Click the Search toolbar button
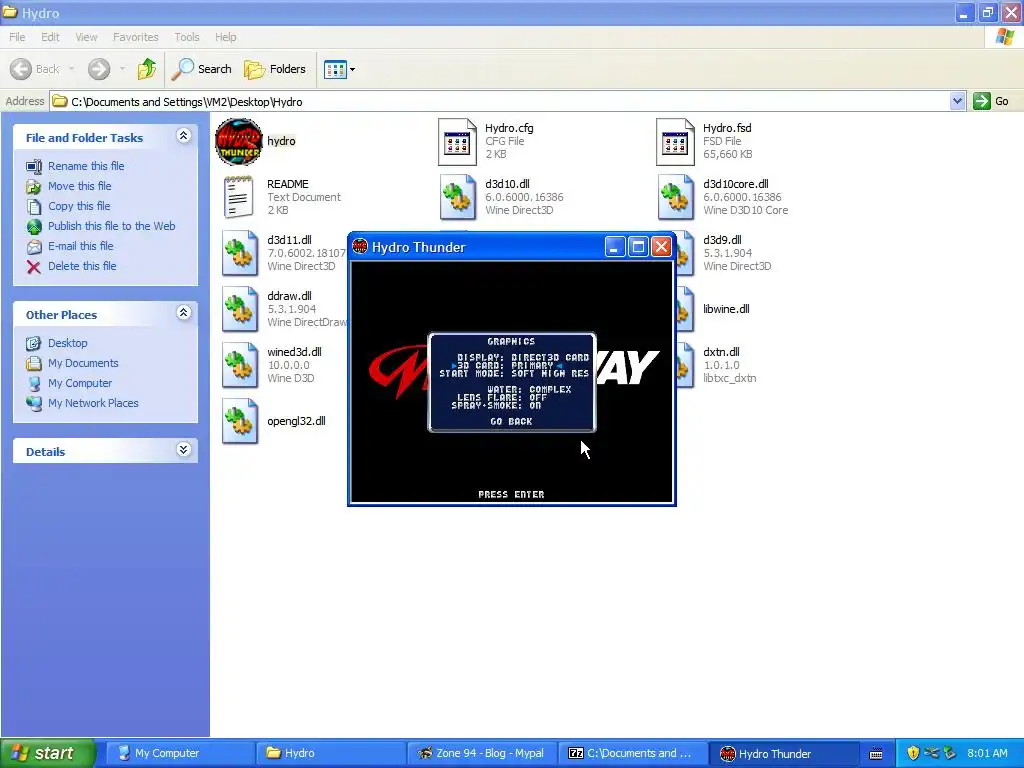 pos(201,69)
